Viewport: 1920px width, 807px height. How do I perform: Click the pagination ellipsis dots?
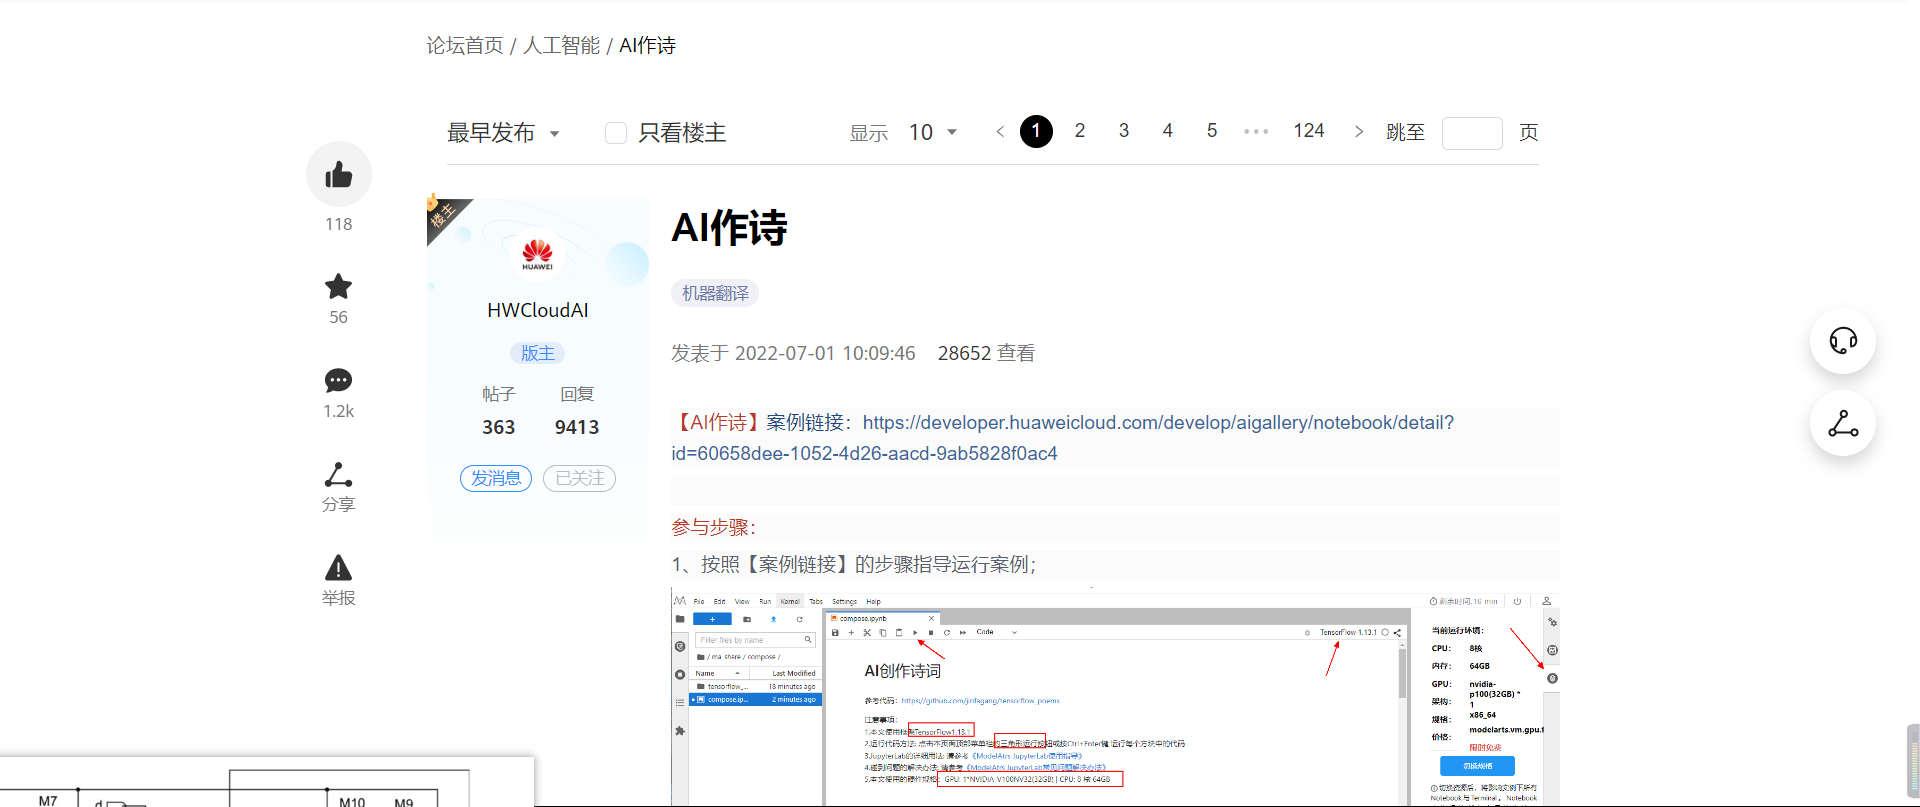click(1256, 132)
